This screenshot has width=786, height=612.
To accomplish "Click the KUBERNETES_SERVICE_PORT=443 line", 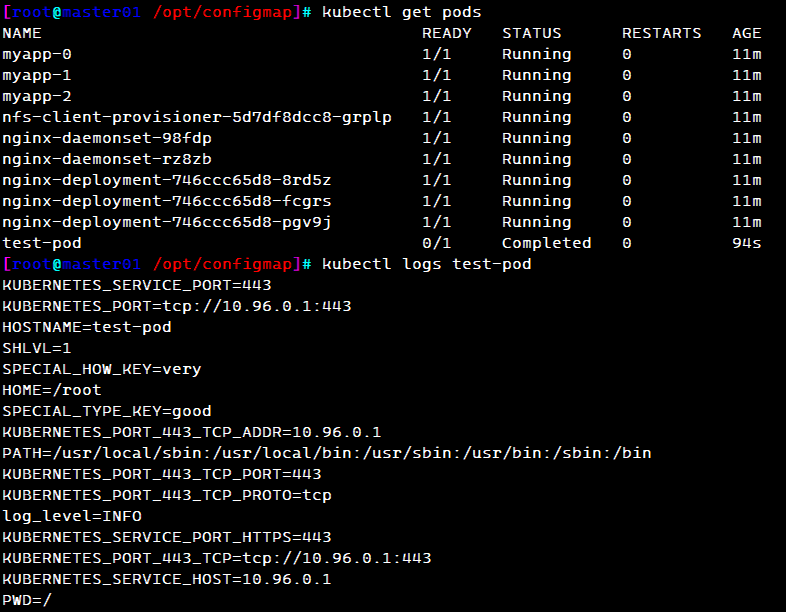I will [x=137, y=285].
